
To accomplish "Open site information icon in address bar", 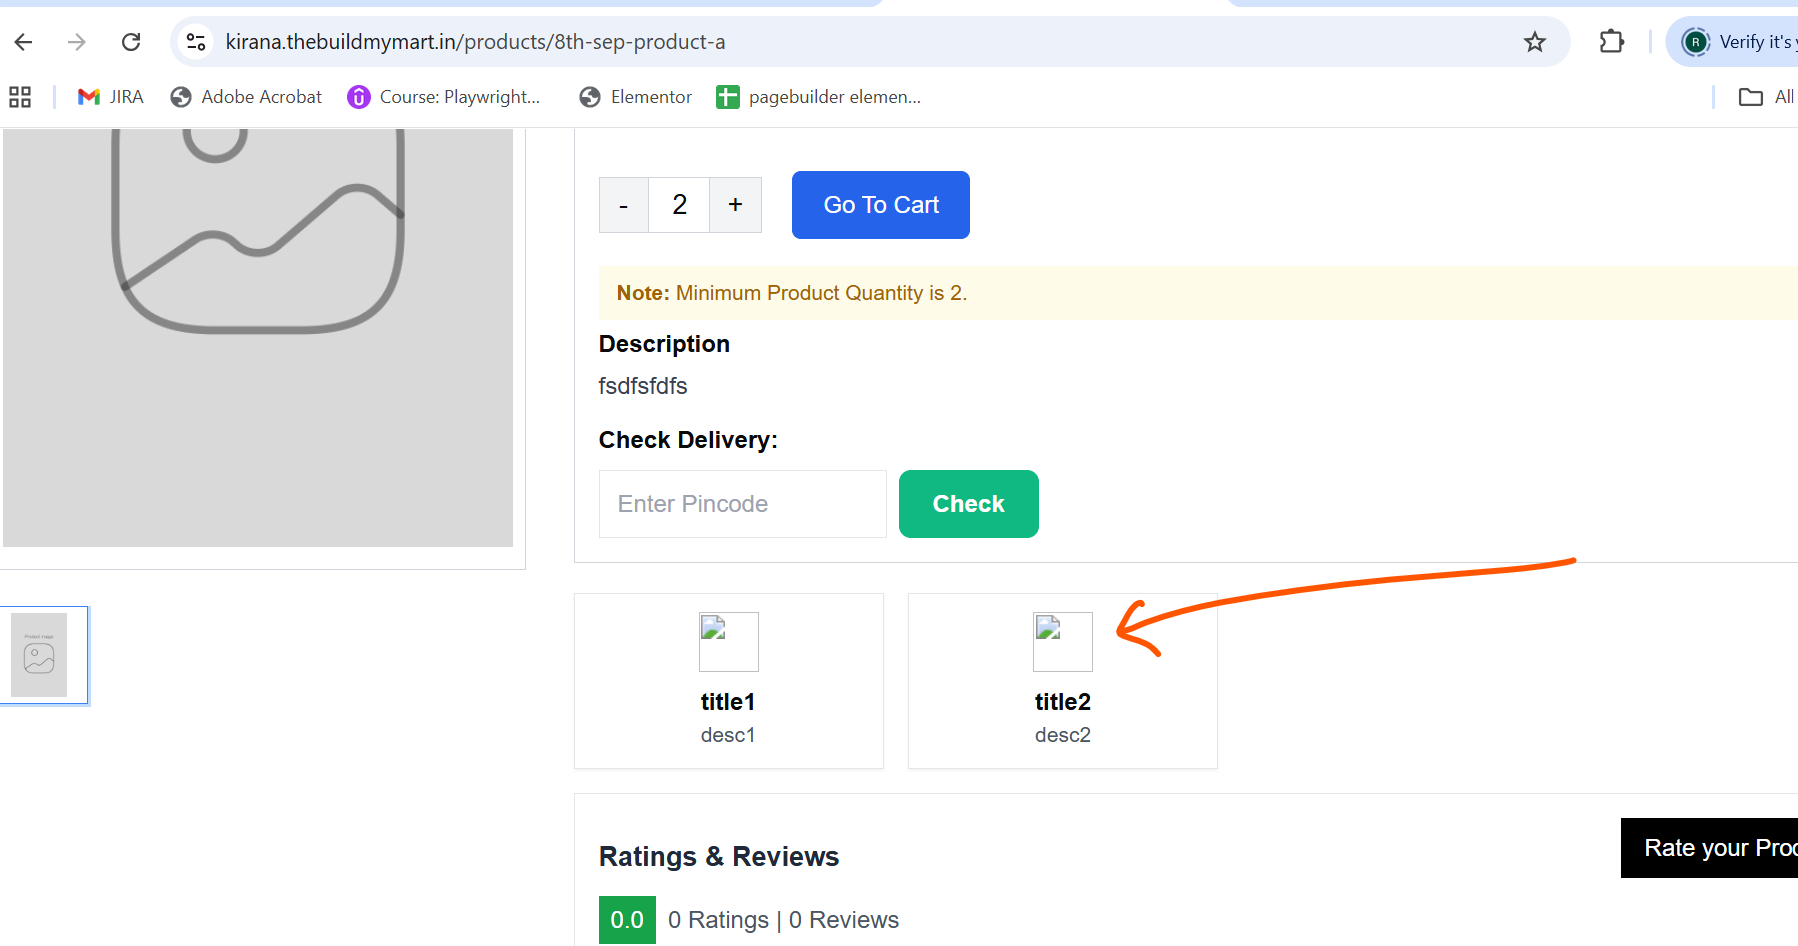I will coord(196,42).
